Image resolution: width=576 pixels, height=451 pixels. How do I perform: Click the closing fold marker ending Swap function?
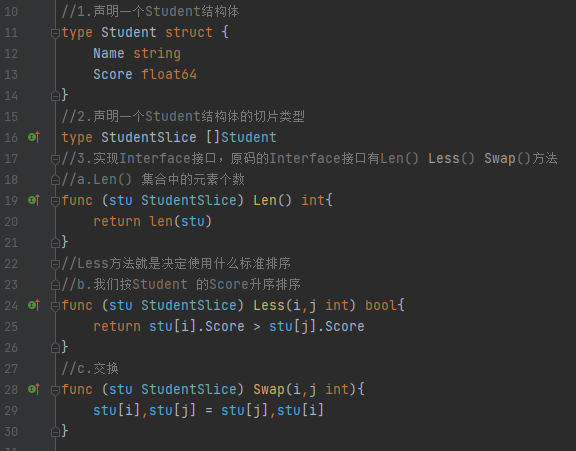point(55,432)
